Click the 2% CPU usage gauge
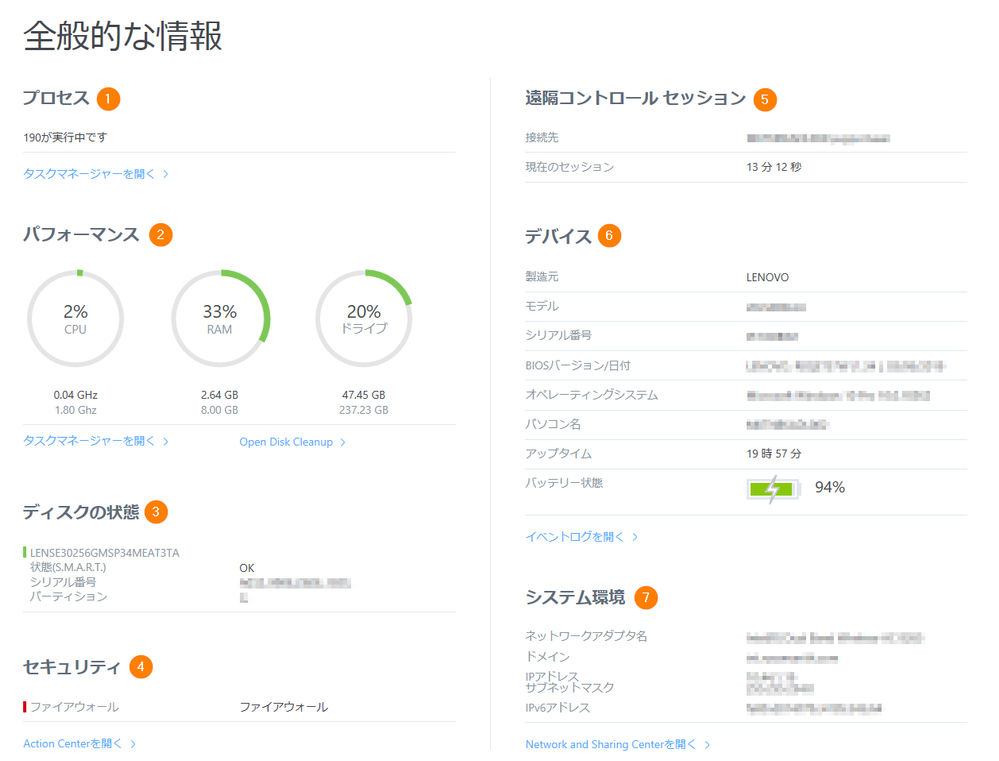This screenshot has width=999, height=761. (x=75, y=318)
